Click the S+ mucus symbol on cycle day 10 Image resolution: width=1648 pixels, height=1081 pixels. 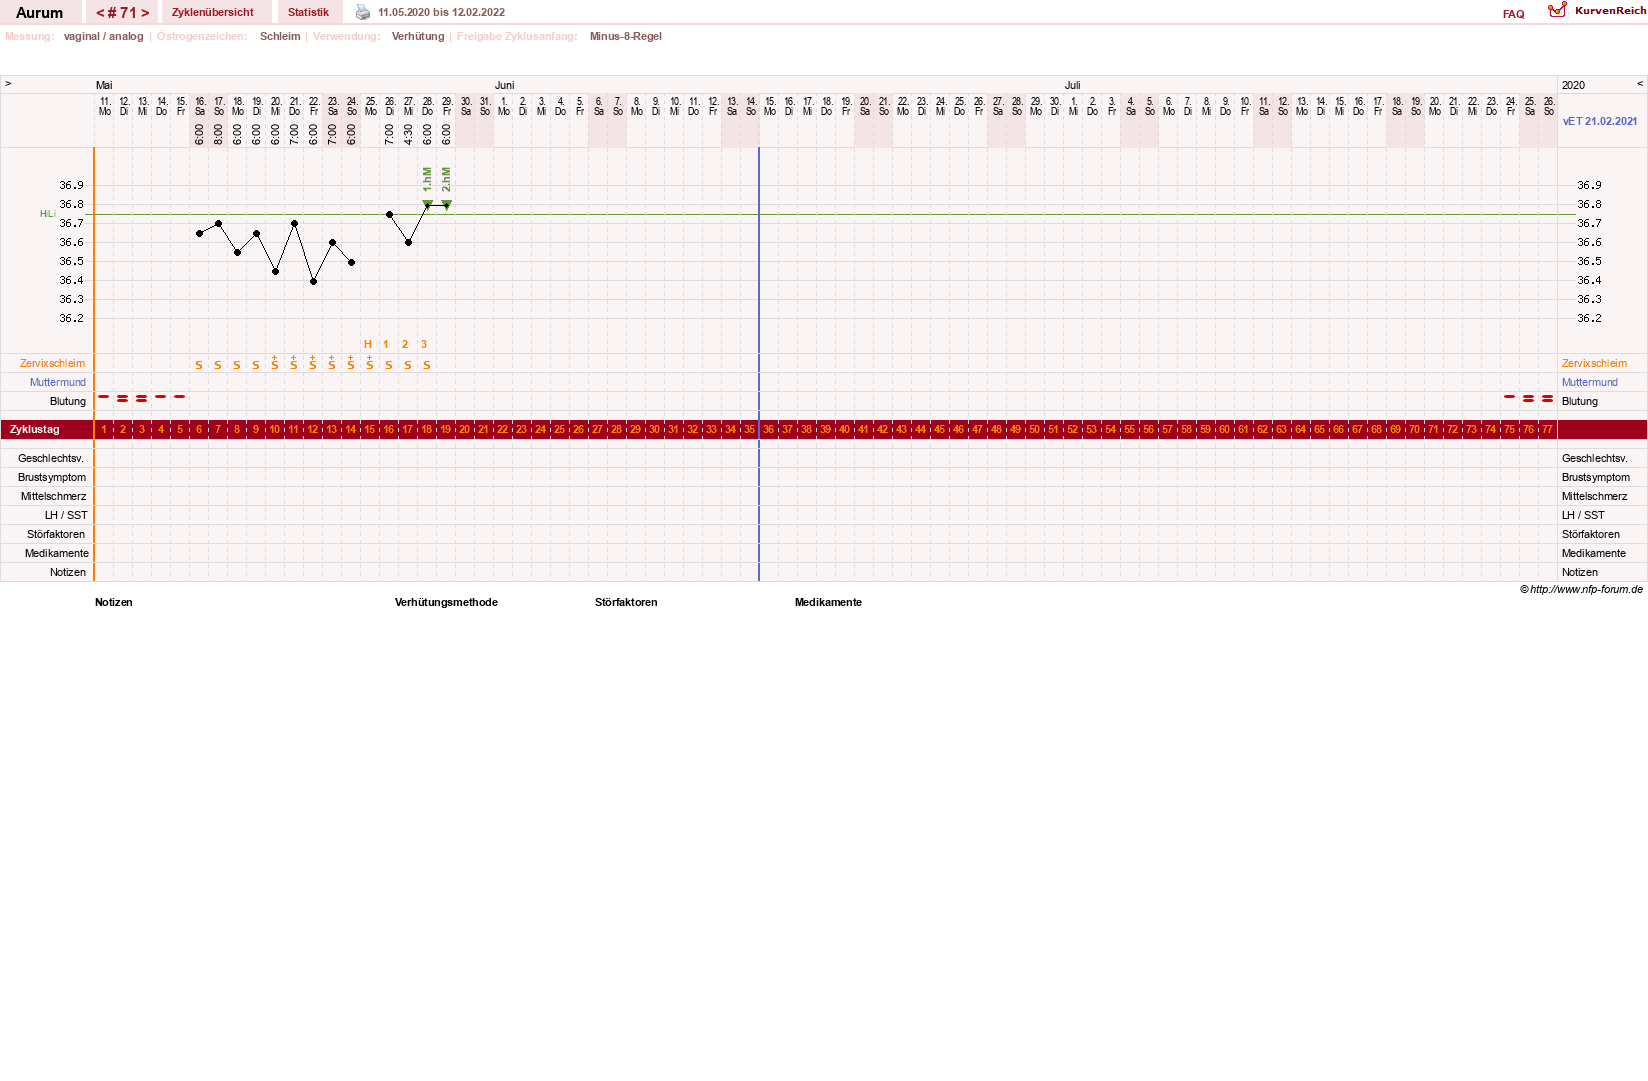tap(275, 363)
